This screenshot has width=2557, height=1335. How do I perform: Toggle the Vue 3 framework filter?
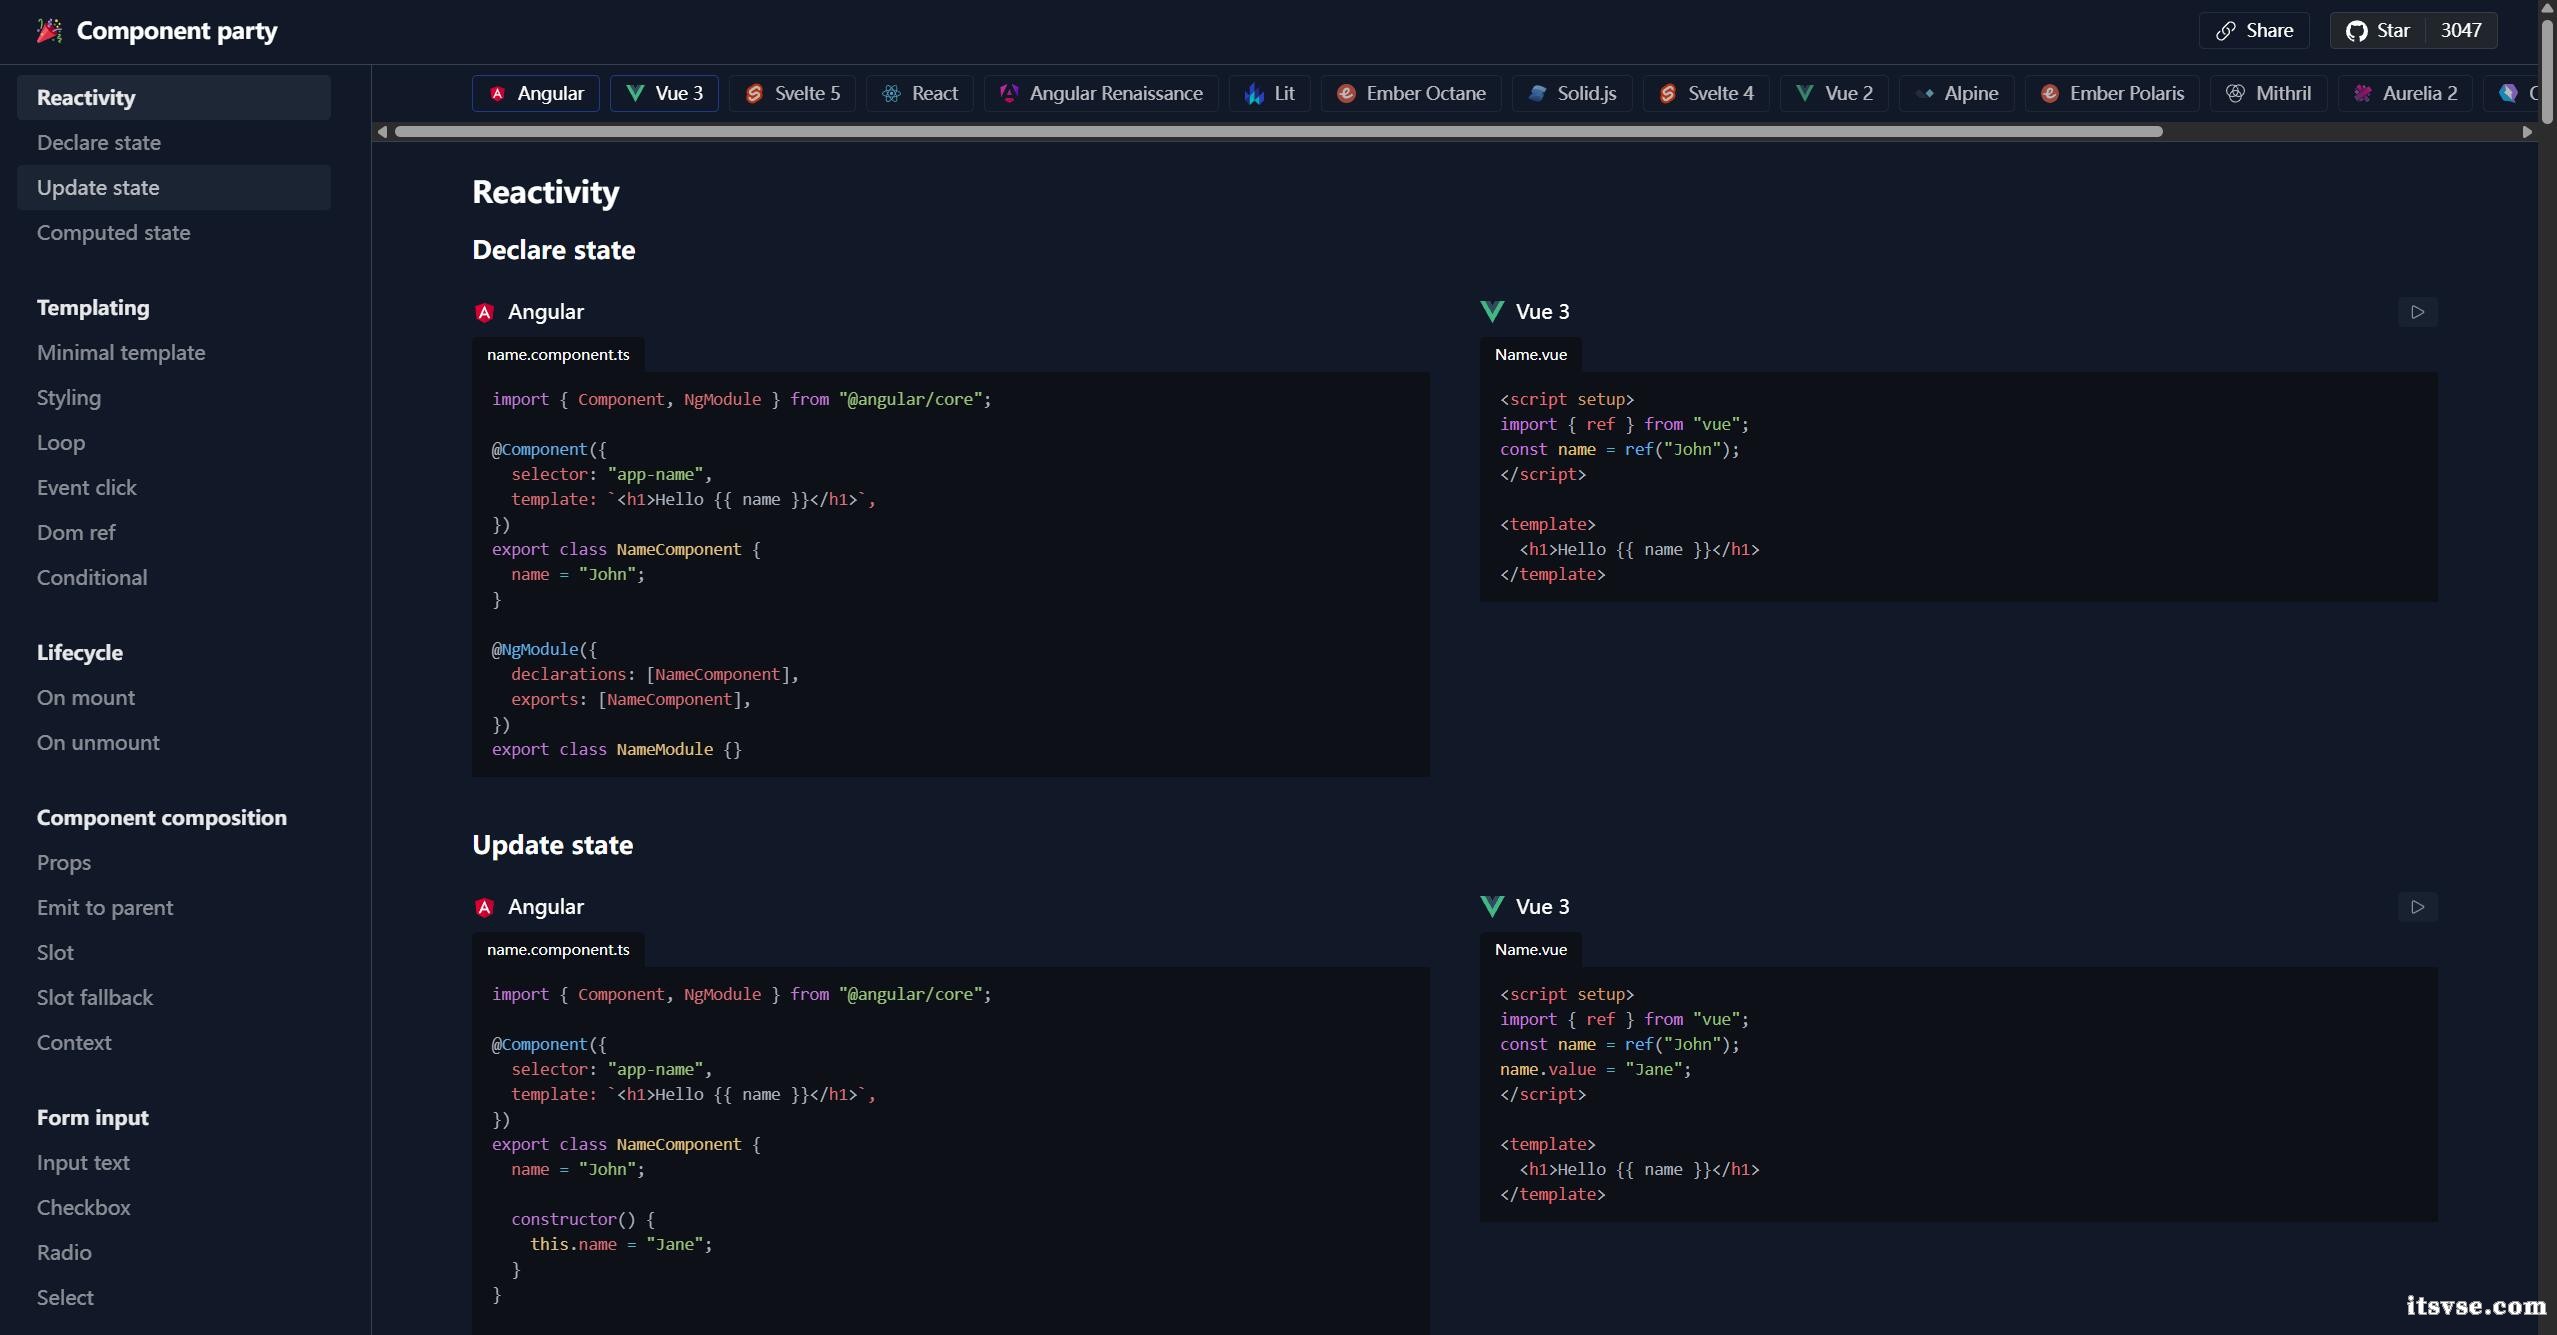coord(664,93)
